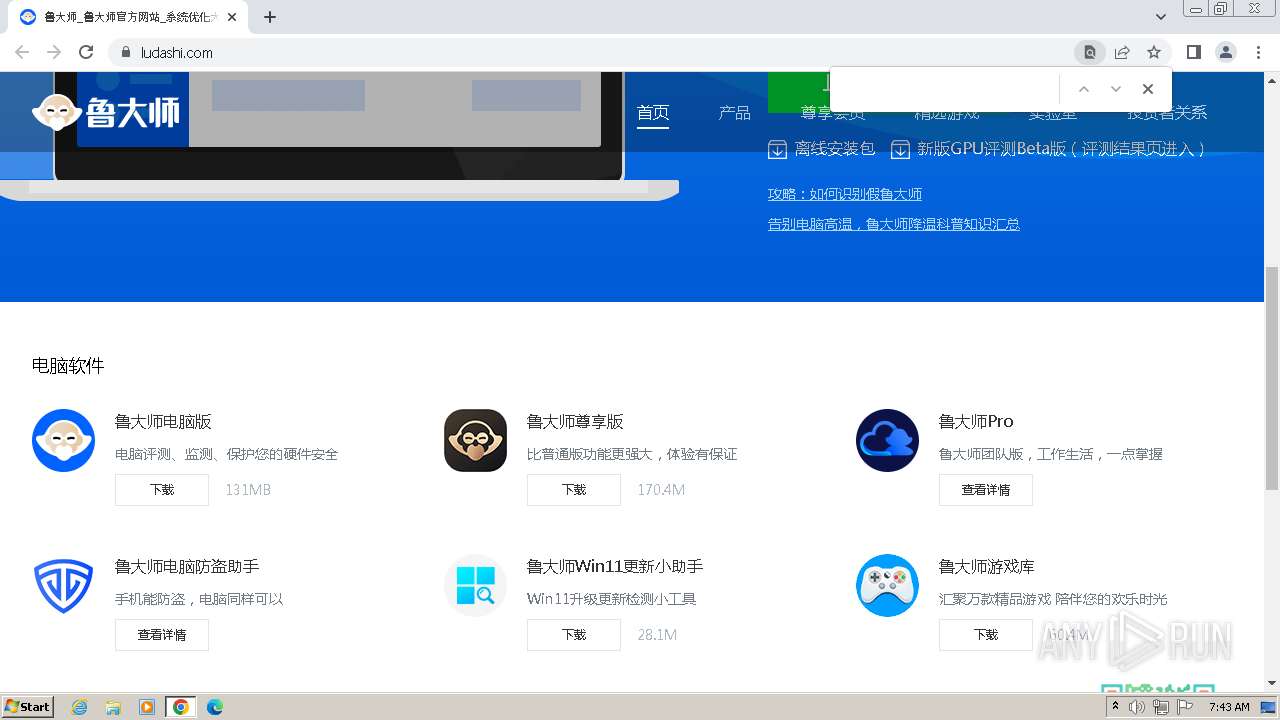
Task: Click inside the find-in-page text field
Action: [944, 89]
